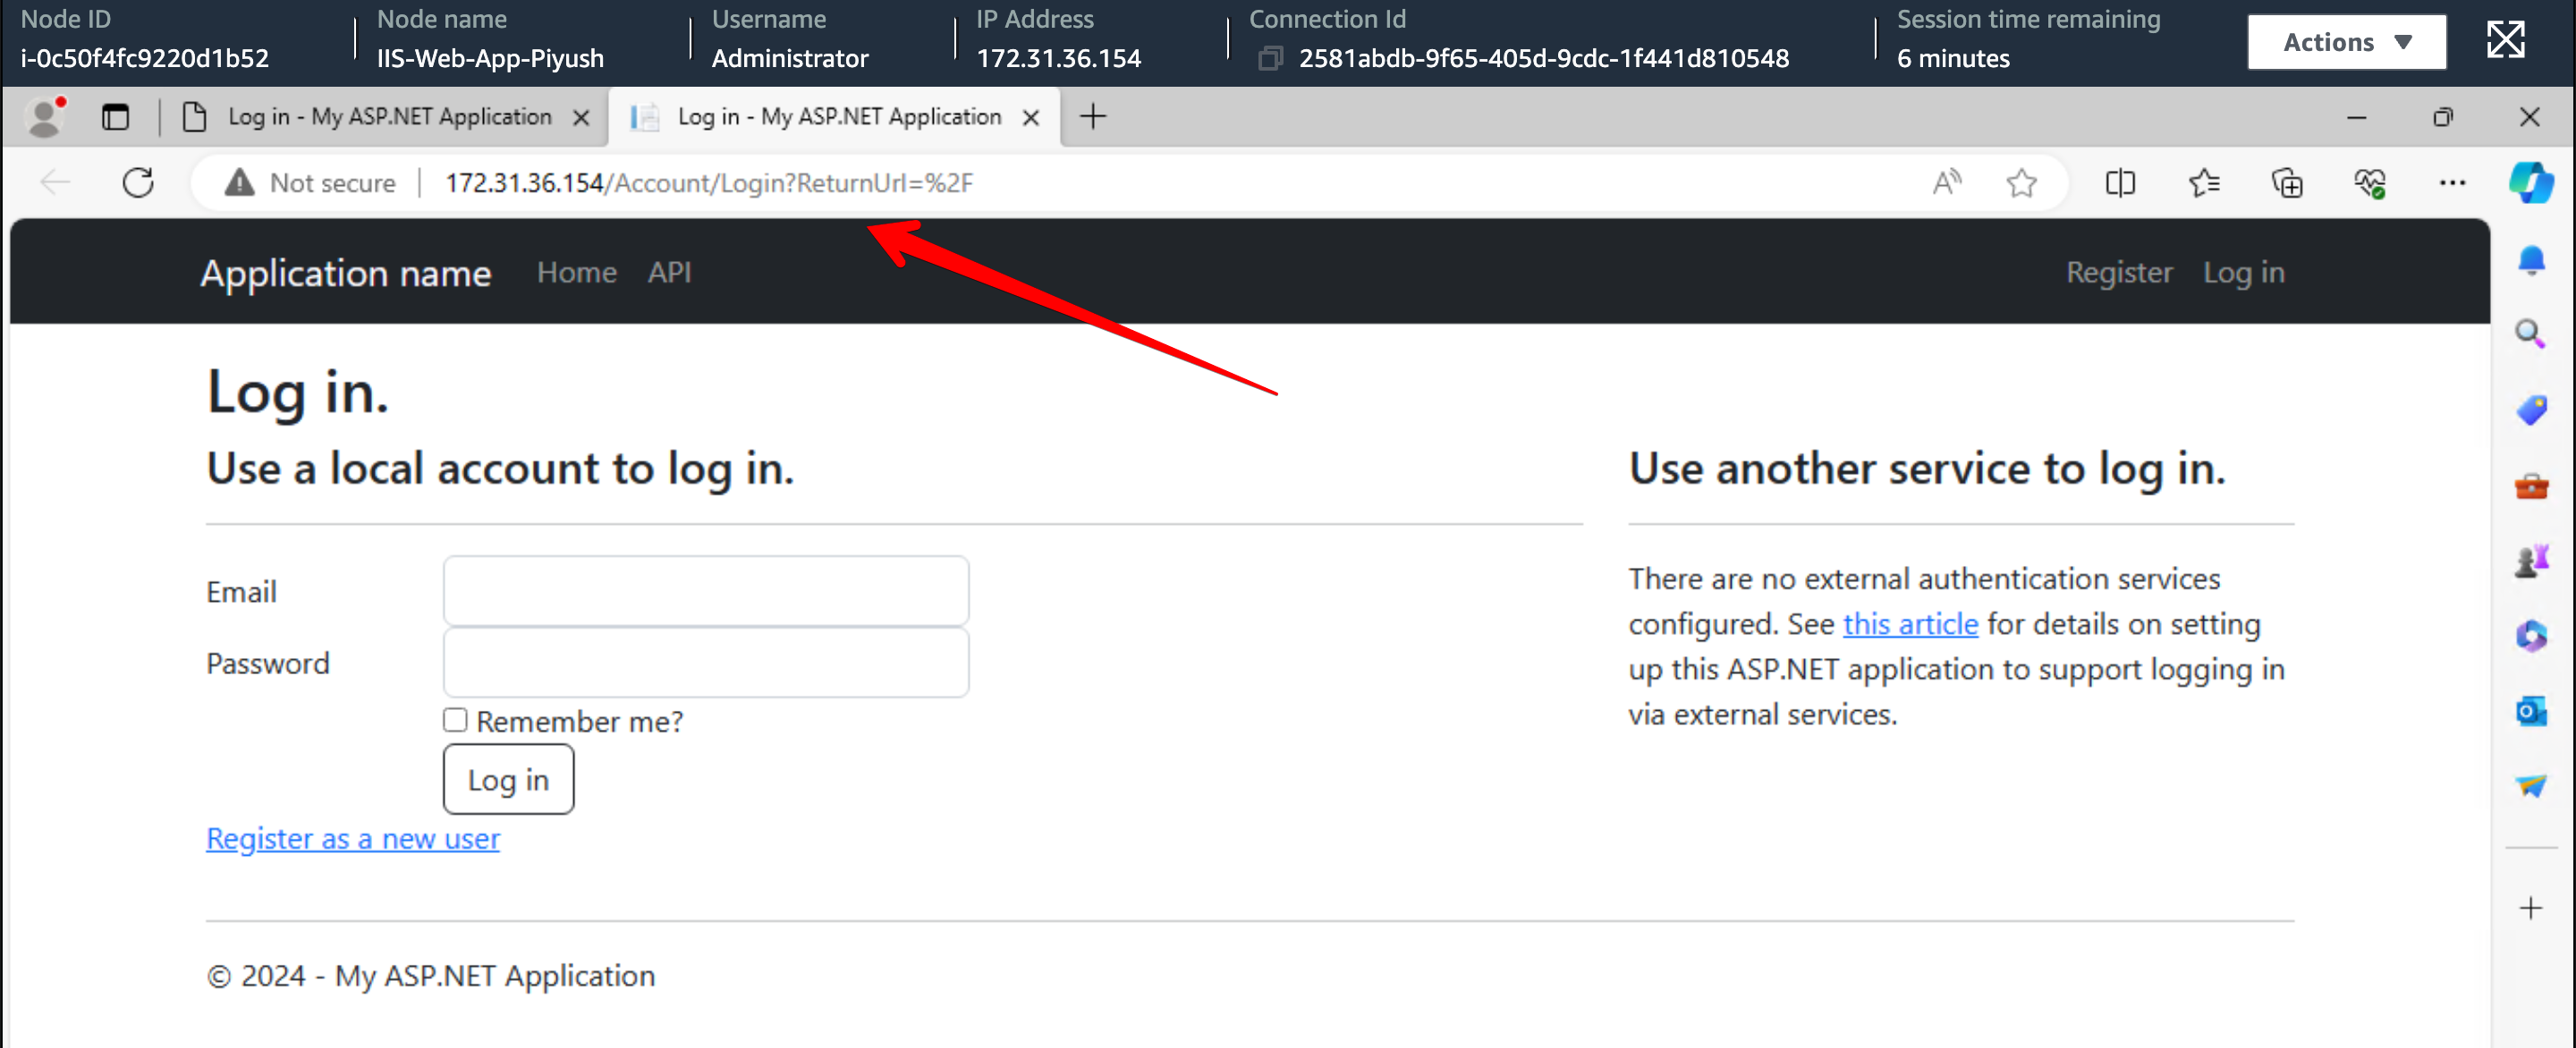Open the tab actions menu icon

click(116, 117)
